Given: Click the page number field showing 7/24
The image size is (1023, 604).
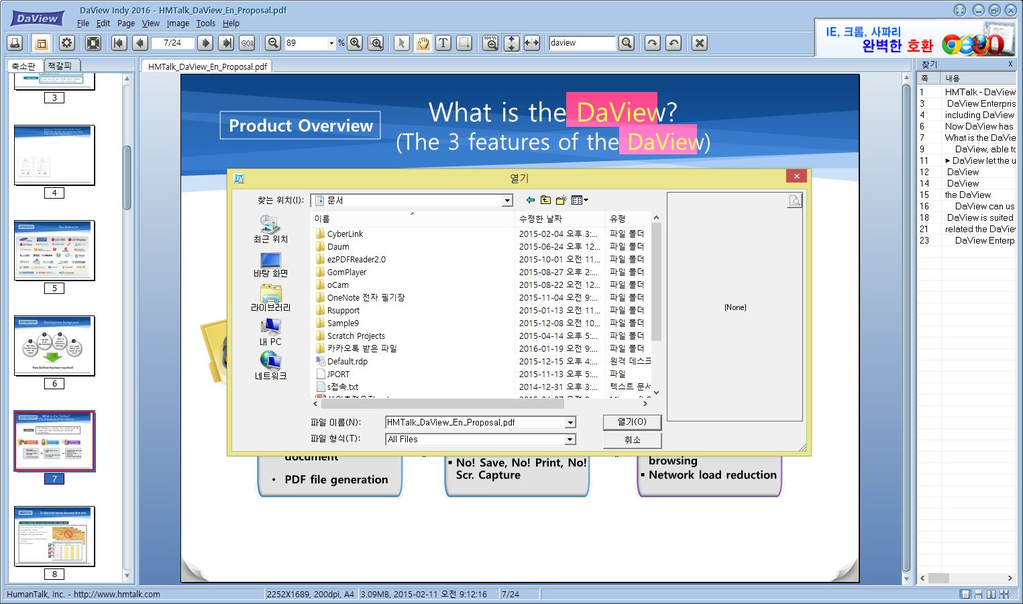Looking at the screenshot, I should 173,43.
